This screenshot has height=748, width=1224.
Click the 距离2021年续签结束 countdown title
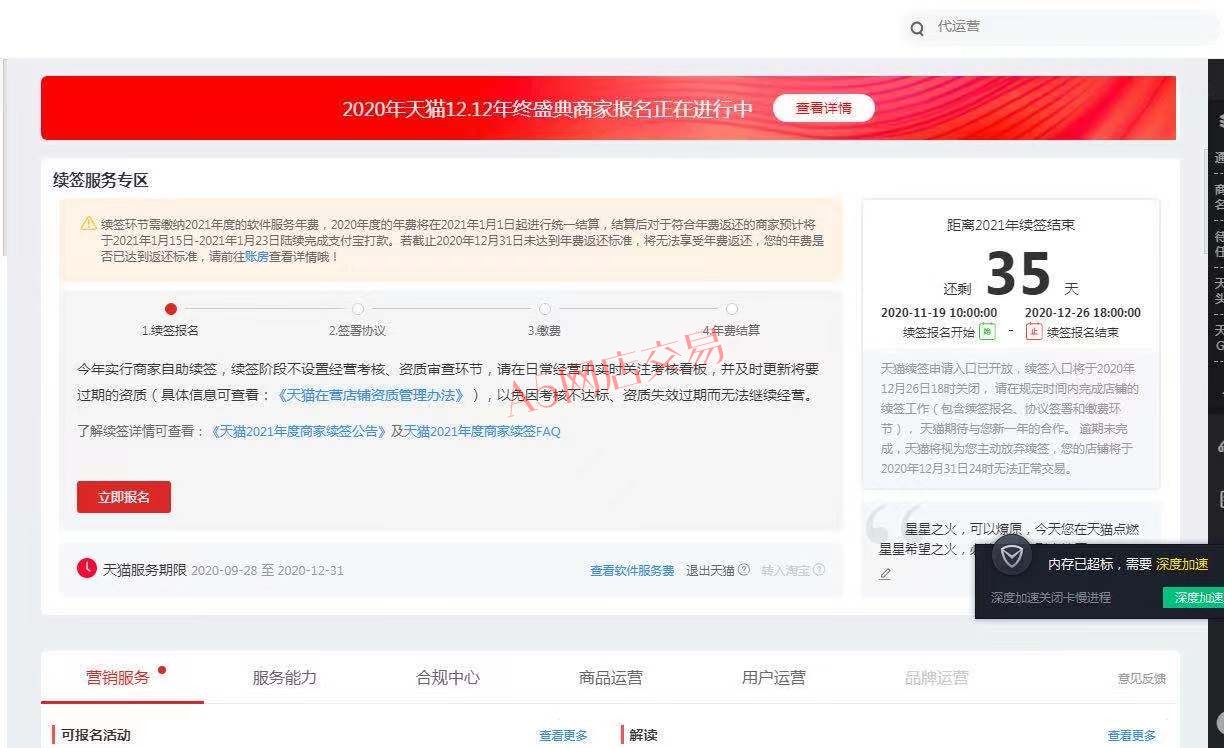click(x=1011, y=225)
